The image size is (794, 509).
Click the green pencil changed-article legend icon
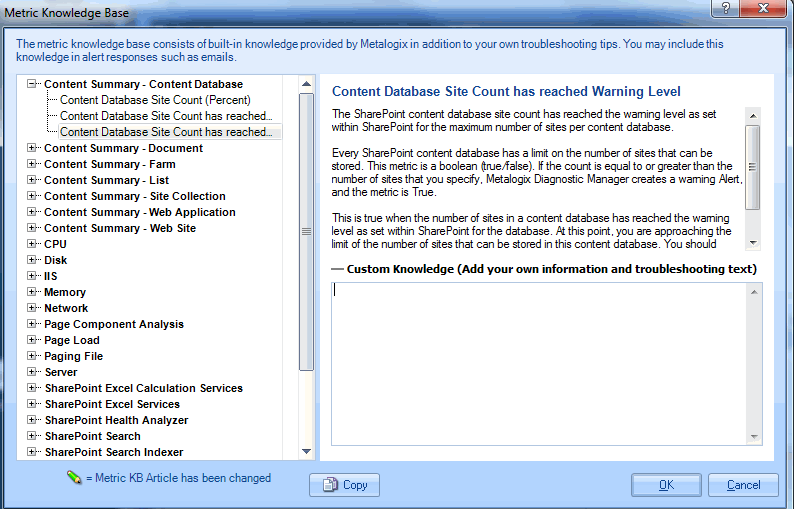(74, 477)
